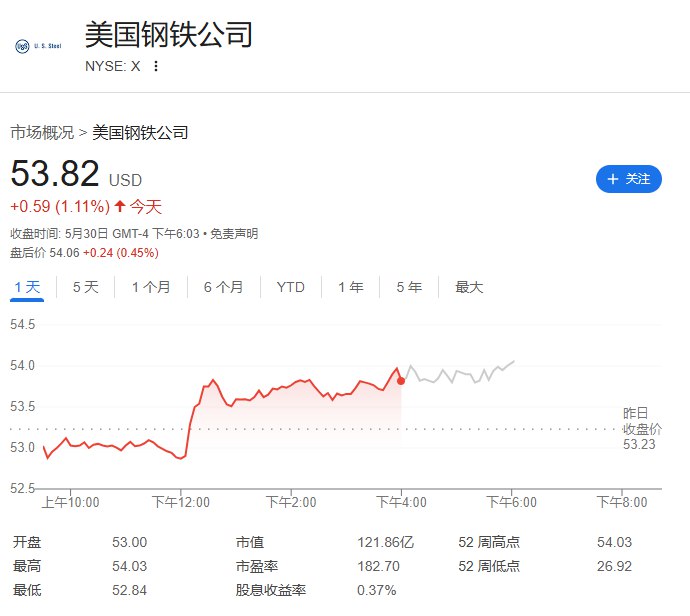Click the 52 周低点 value 26.92
Image resolution: width=690 pixels, height=616 pixels.
click(614, 566)
